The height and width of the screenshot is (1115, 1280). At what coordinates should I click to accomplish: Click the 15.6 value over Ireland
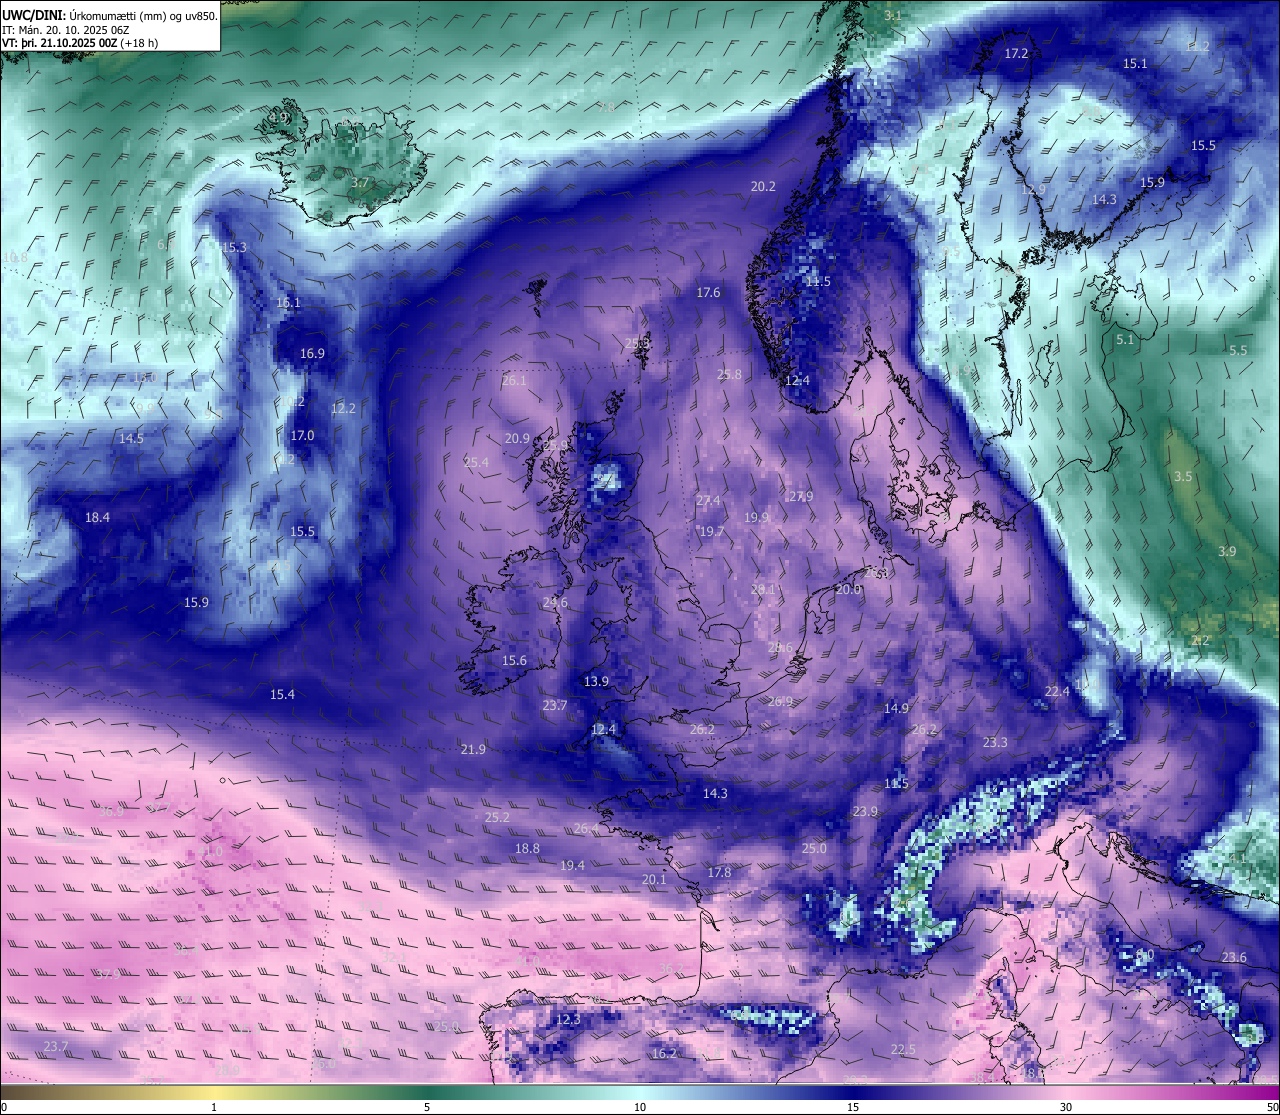point(514,660)
